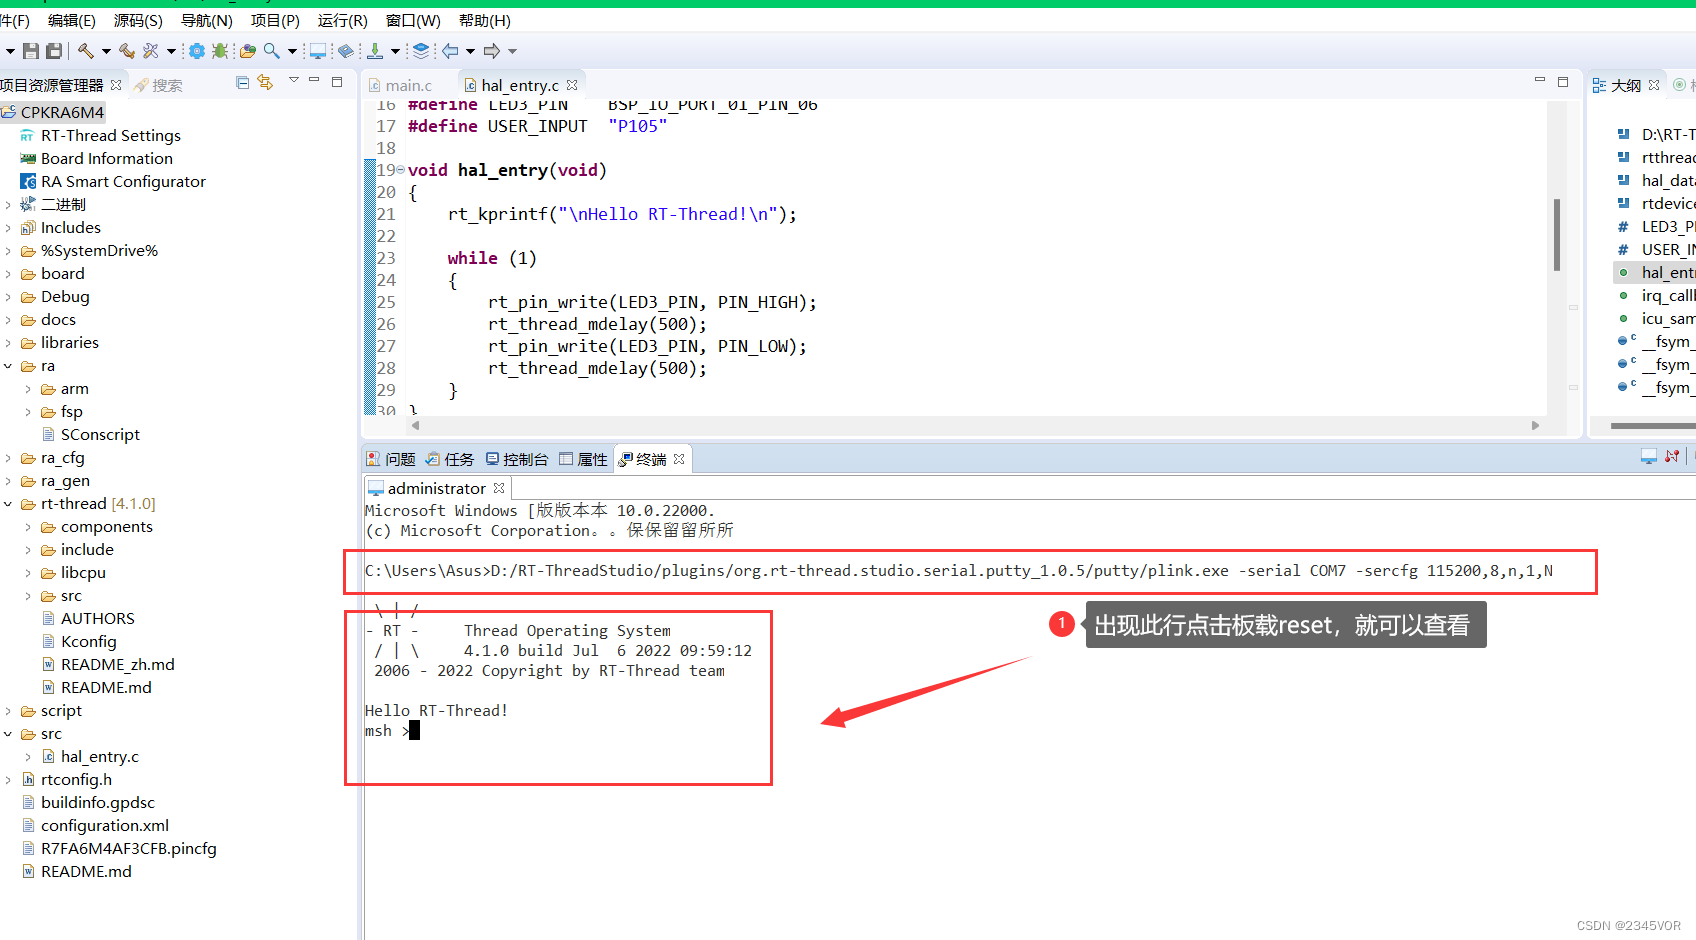
Task: Go forward with the right arrow icon
Action: (492, 51)
